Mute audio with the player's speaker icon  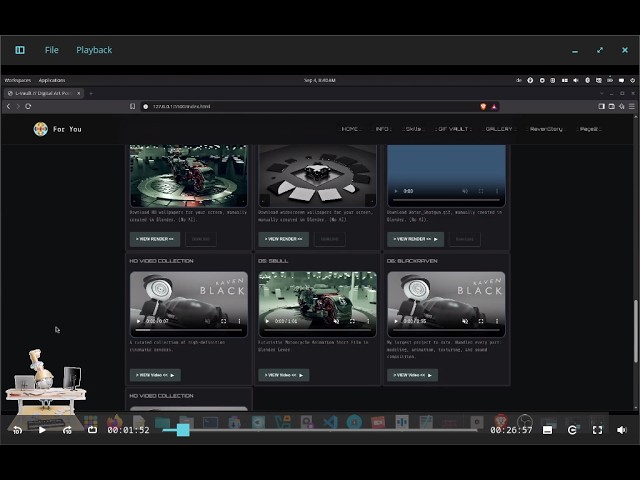click(622, 430)
